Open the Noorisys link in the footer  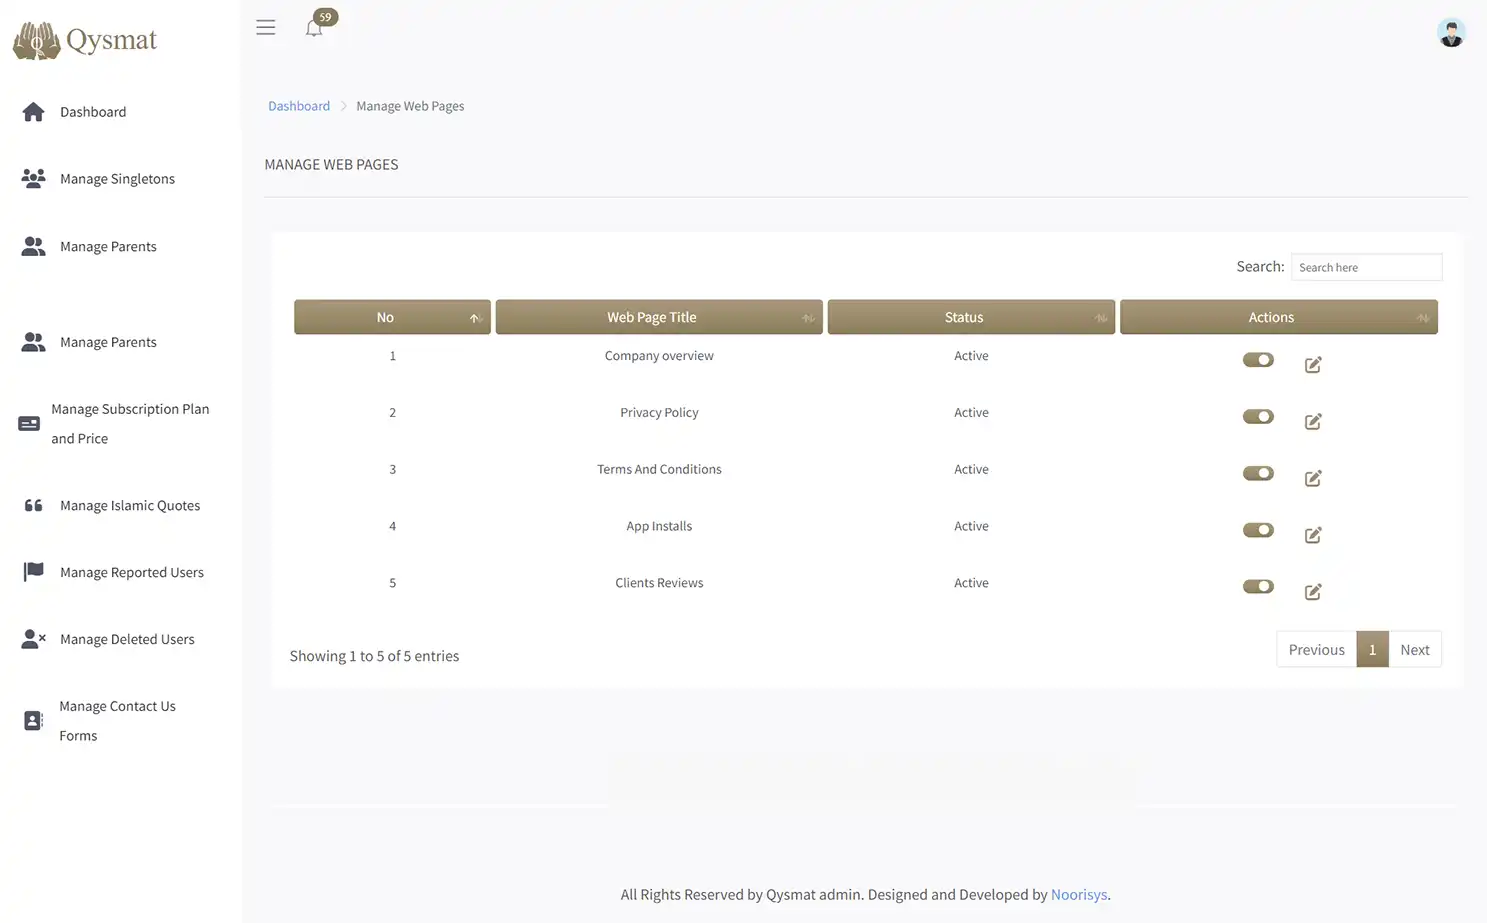click(x=1078, y=894)
